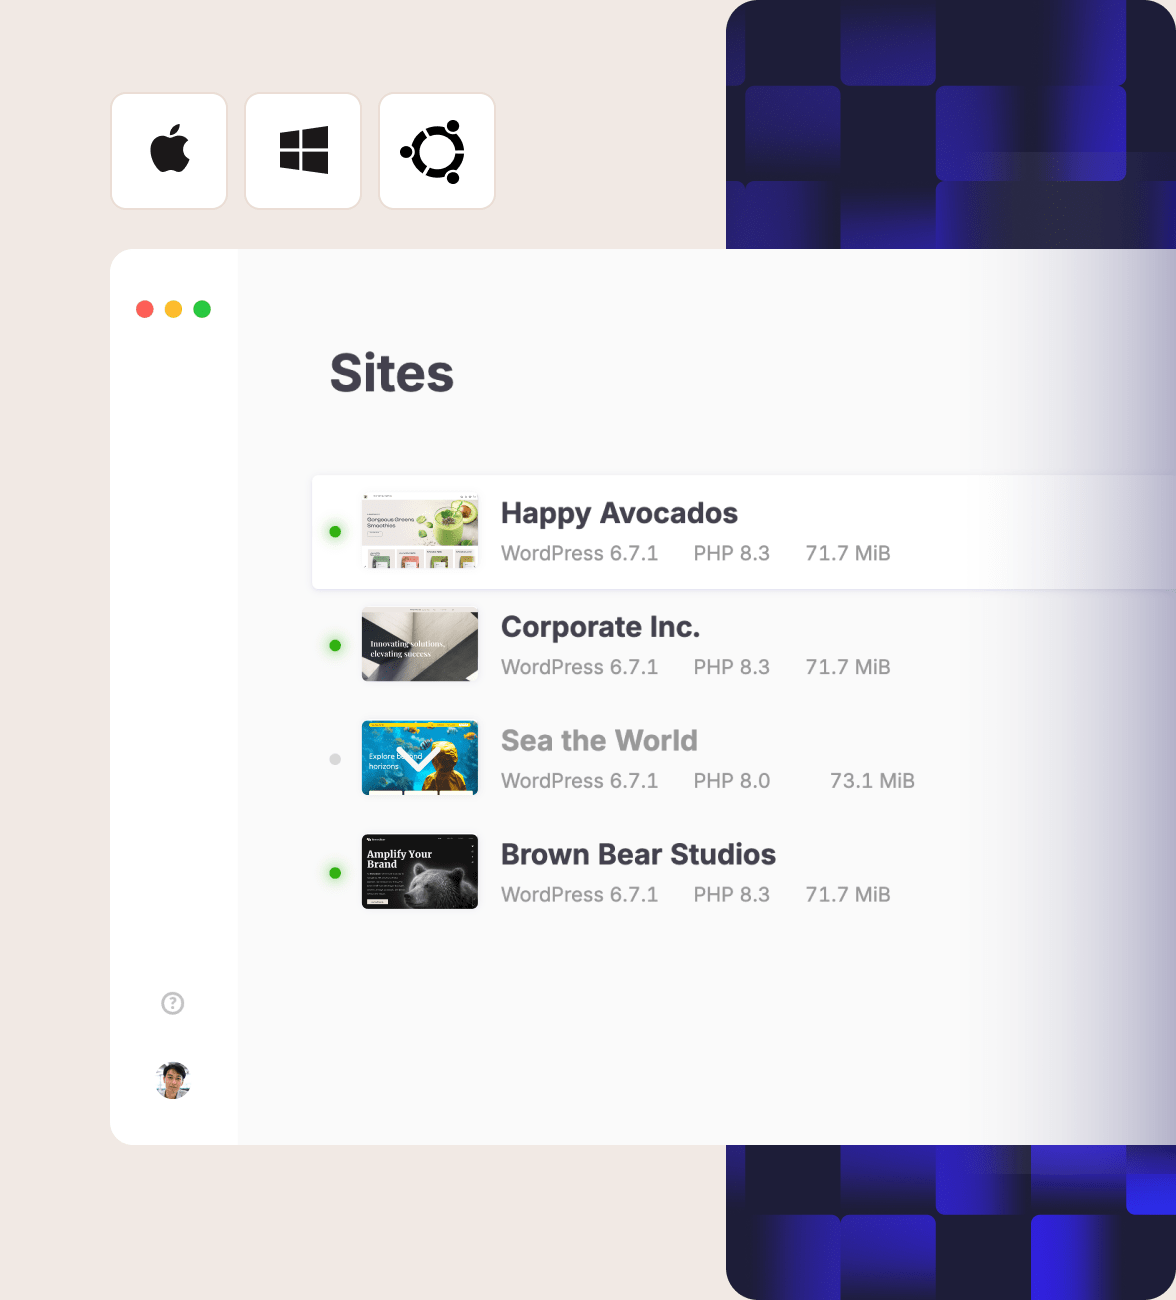
Task: Toggle the Happy Avocados green status dot
Action: (335, 532)
